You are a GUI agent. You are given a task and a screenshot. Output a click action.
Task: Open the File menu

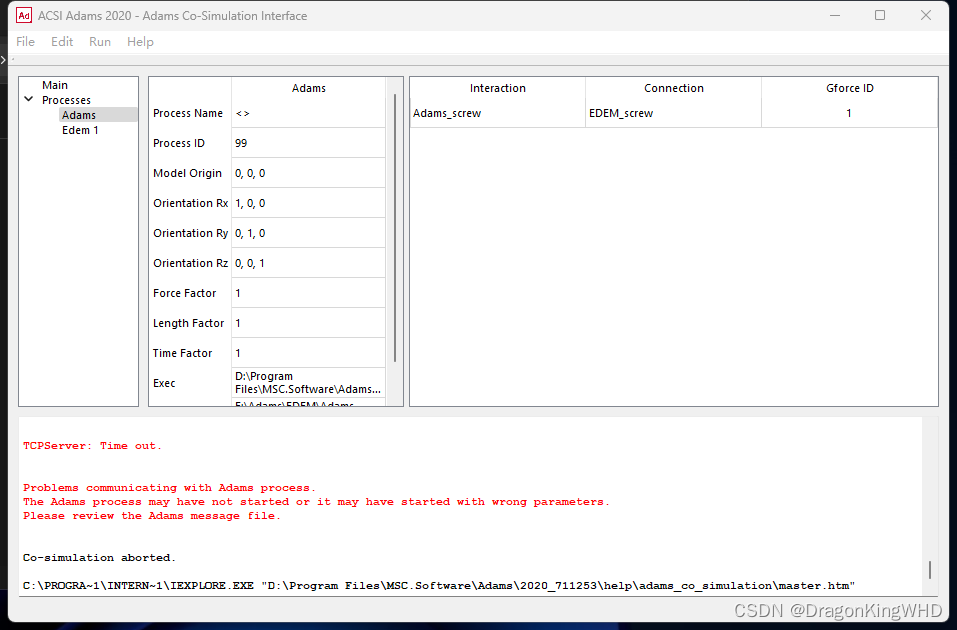(25, 42)
